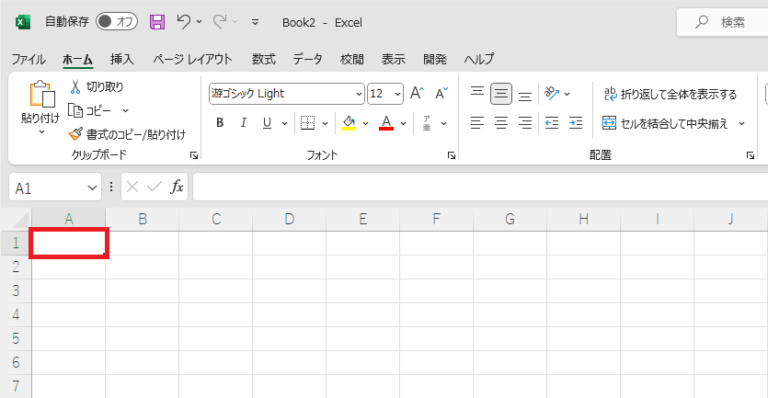
Task: Click the fx insert function icon
Action: (177, 187)
